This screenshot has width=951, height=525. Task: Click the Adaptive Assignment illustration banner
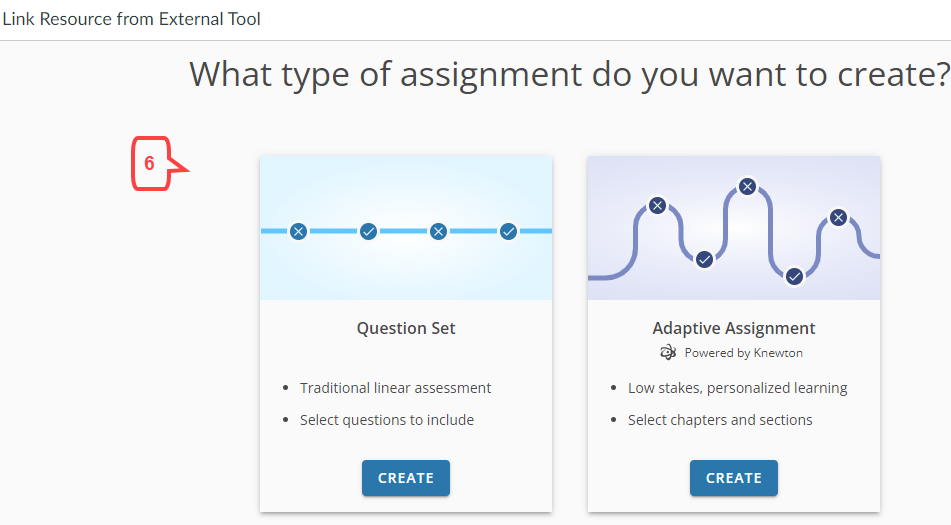[734, 228]
